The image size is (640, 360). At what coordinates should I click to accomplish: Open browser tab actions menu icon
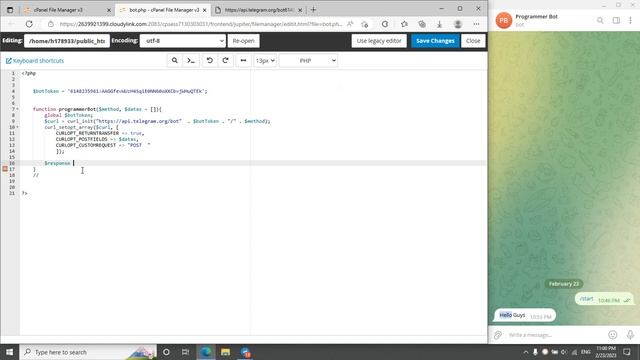(x=10, y=10)
